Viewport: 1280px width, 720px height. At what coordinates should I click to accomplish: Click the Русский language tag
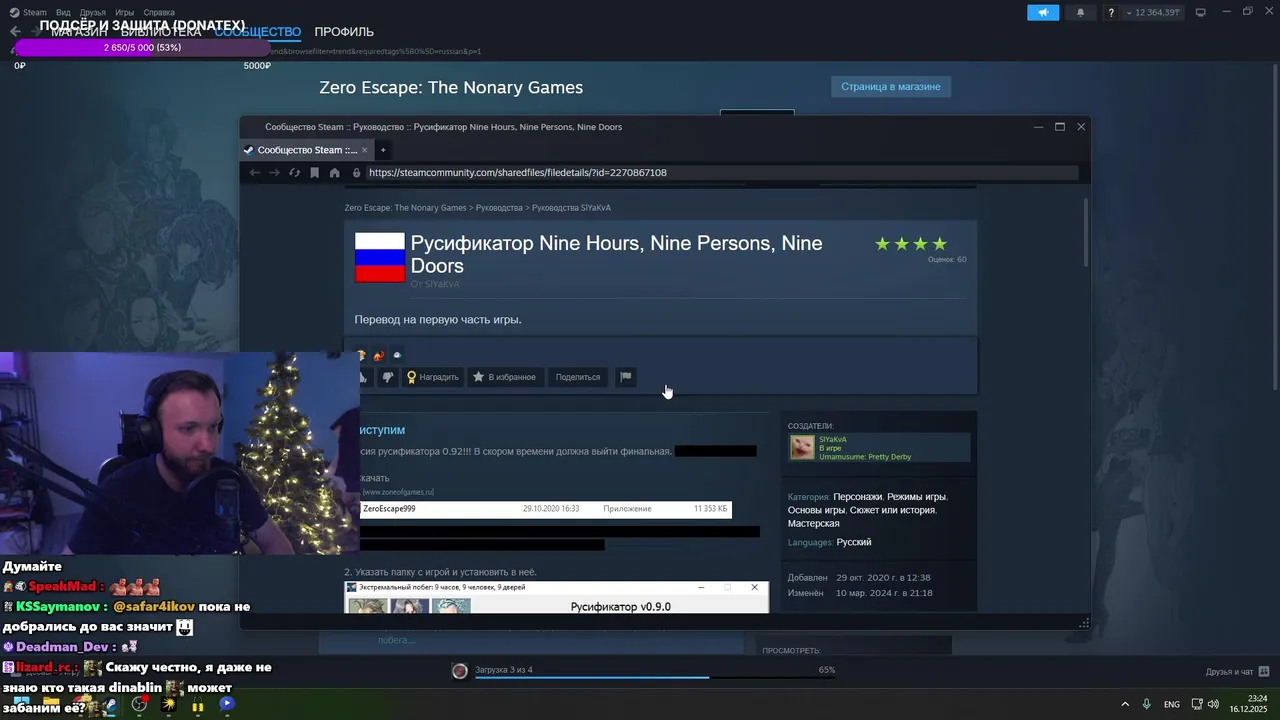point(854,542)
